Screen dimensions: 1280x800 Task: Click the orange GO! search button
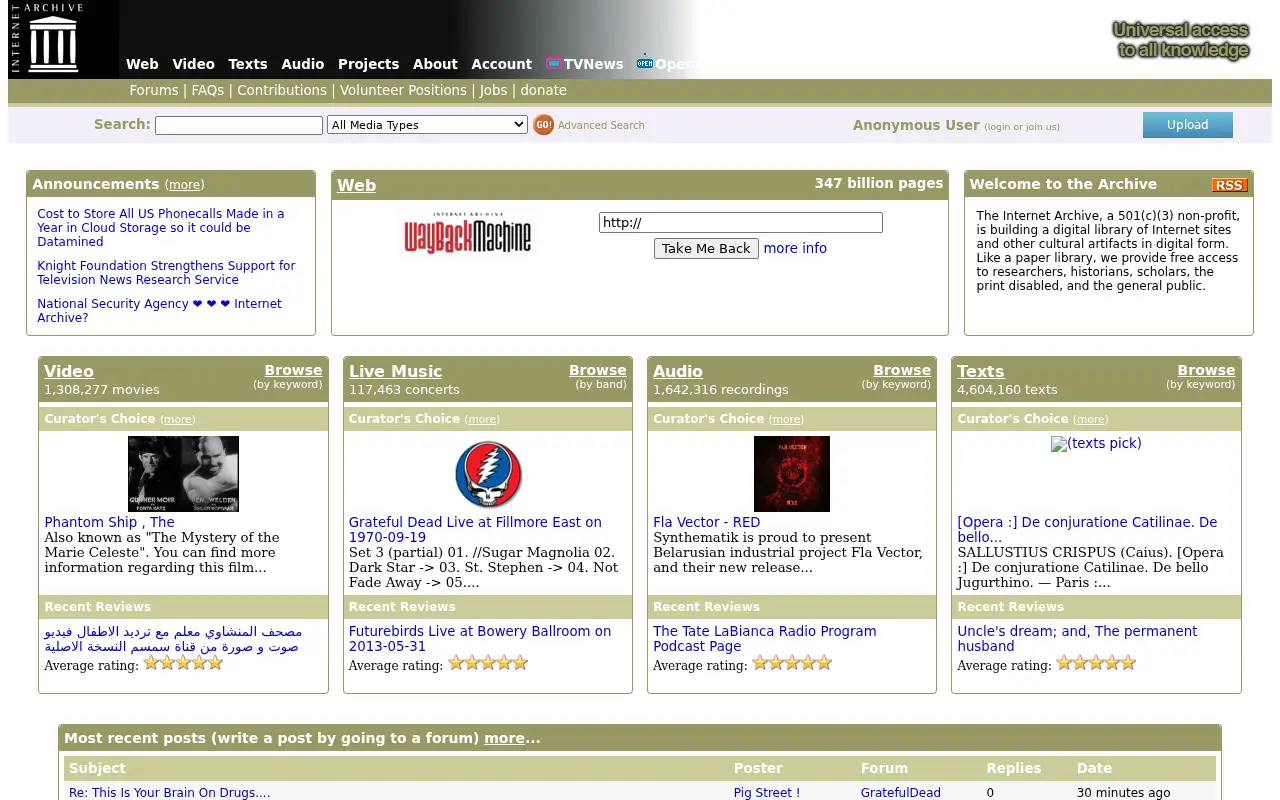(543, 125)
